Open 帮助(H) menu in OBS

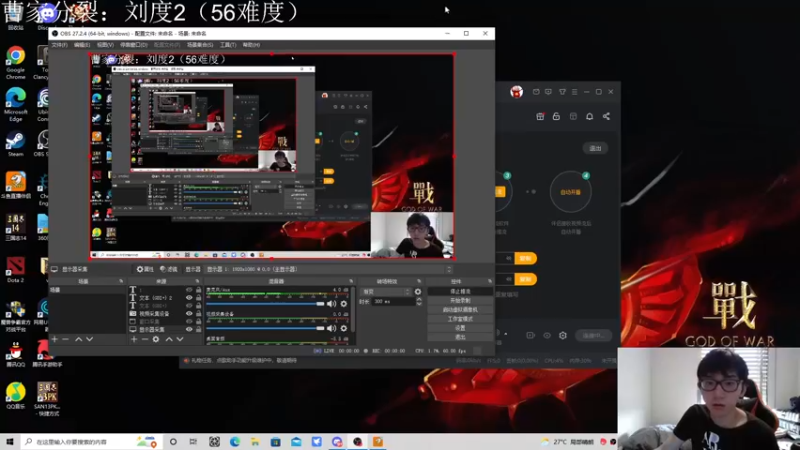(251, 45)
